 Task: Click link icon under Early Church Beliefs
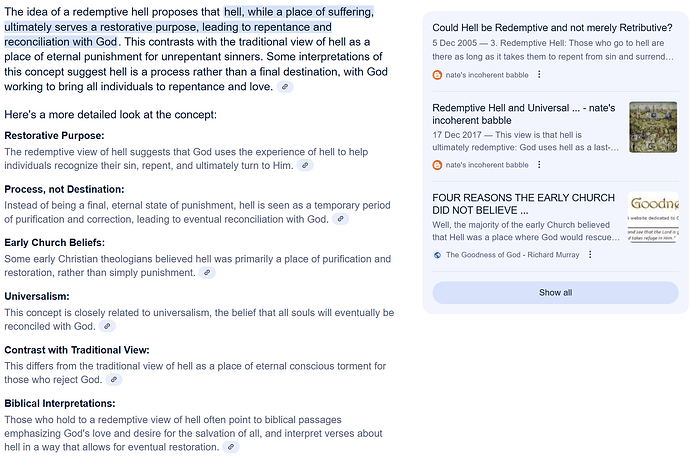[208, 272]
